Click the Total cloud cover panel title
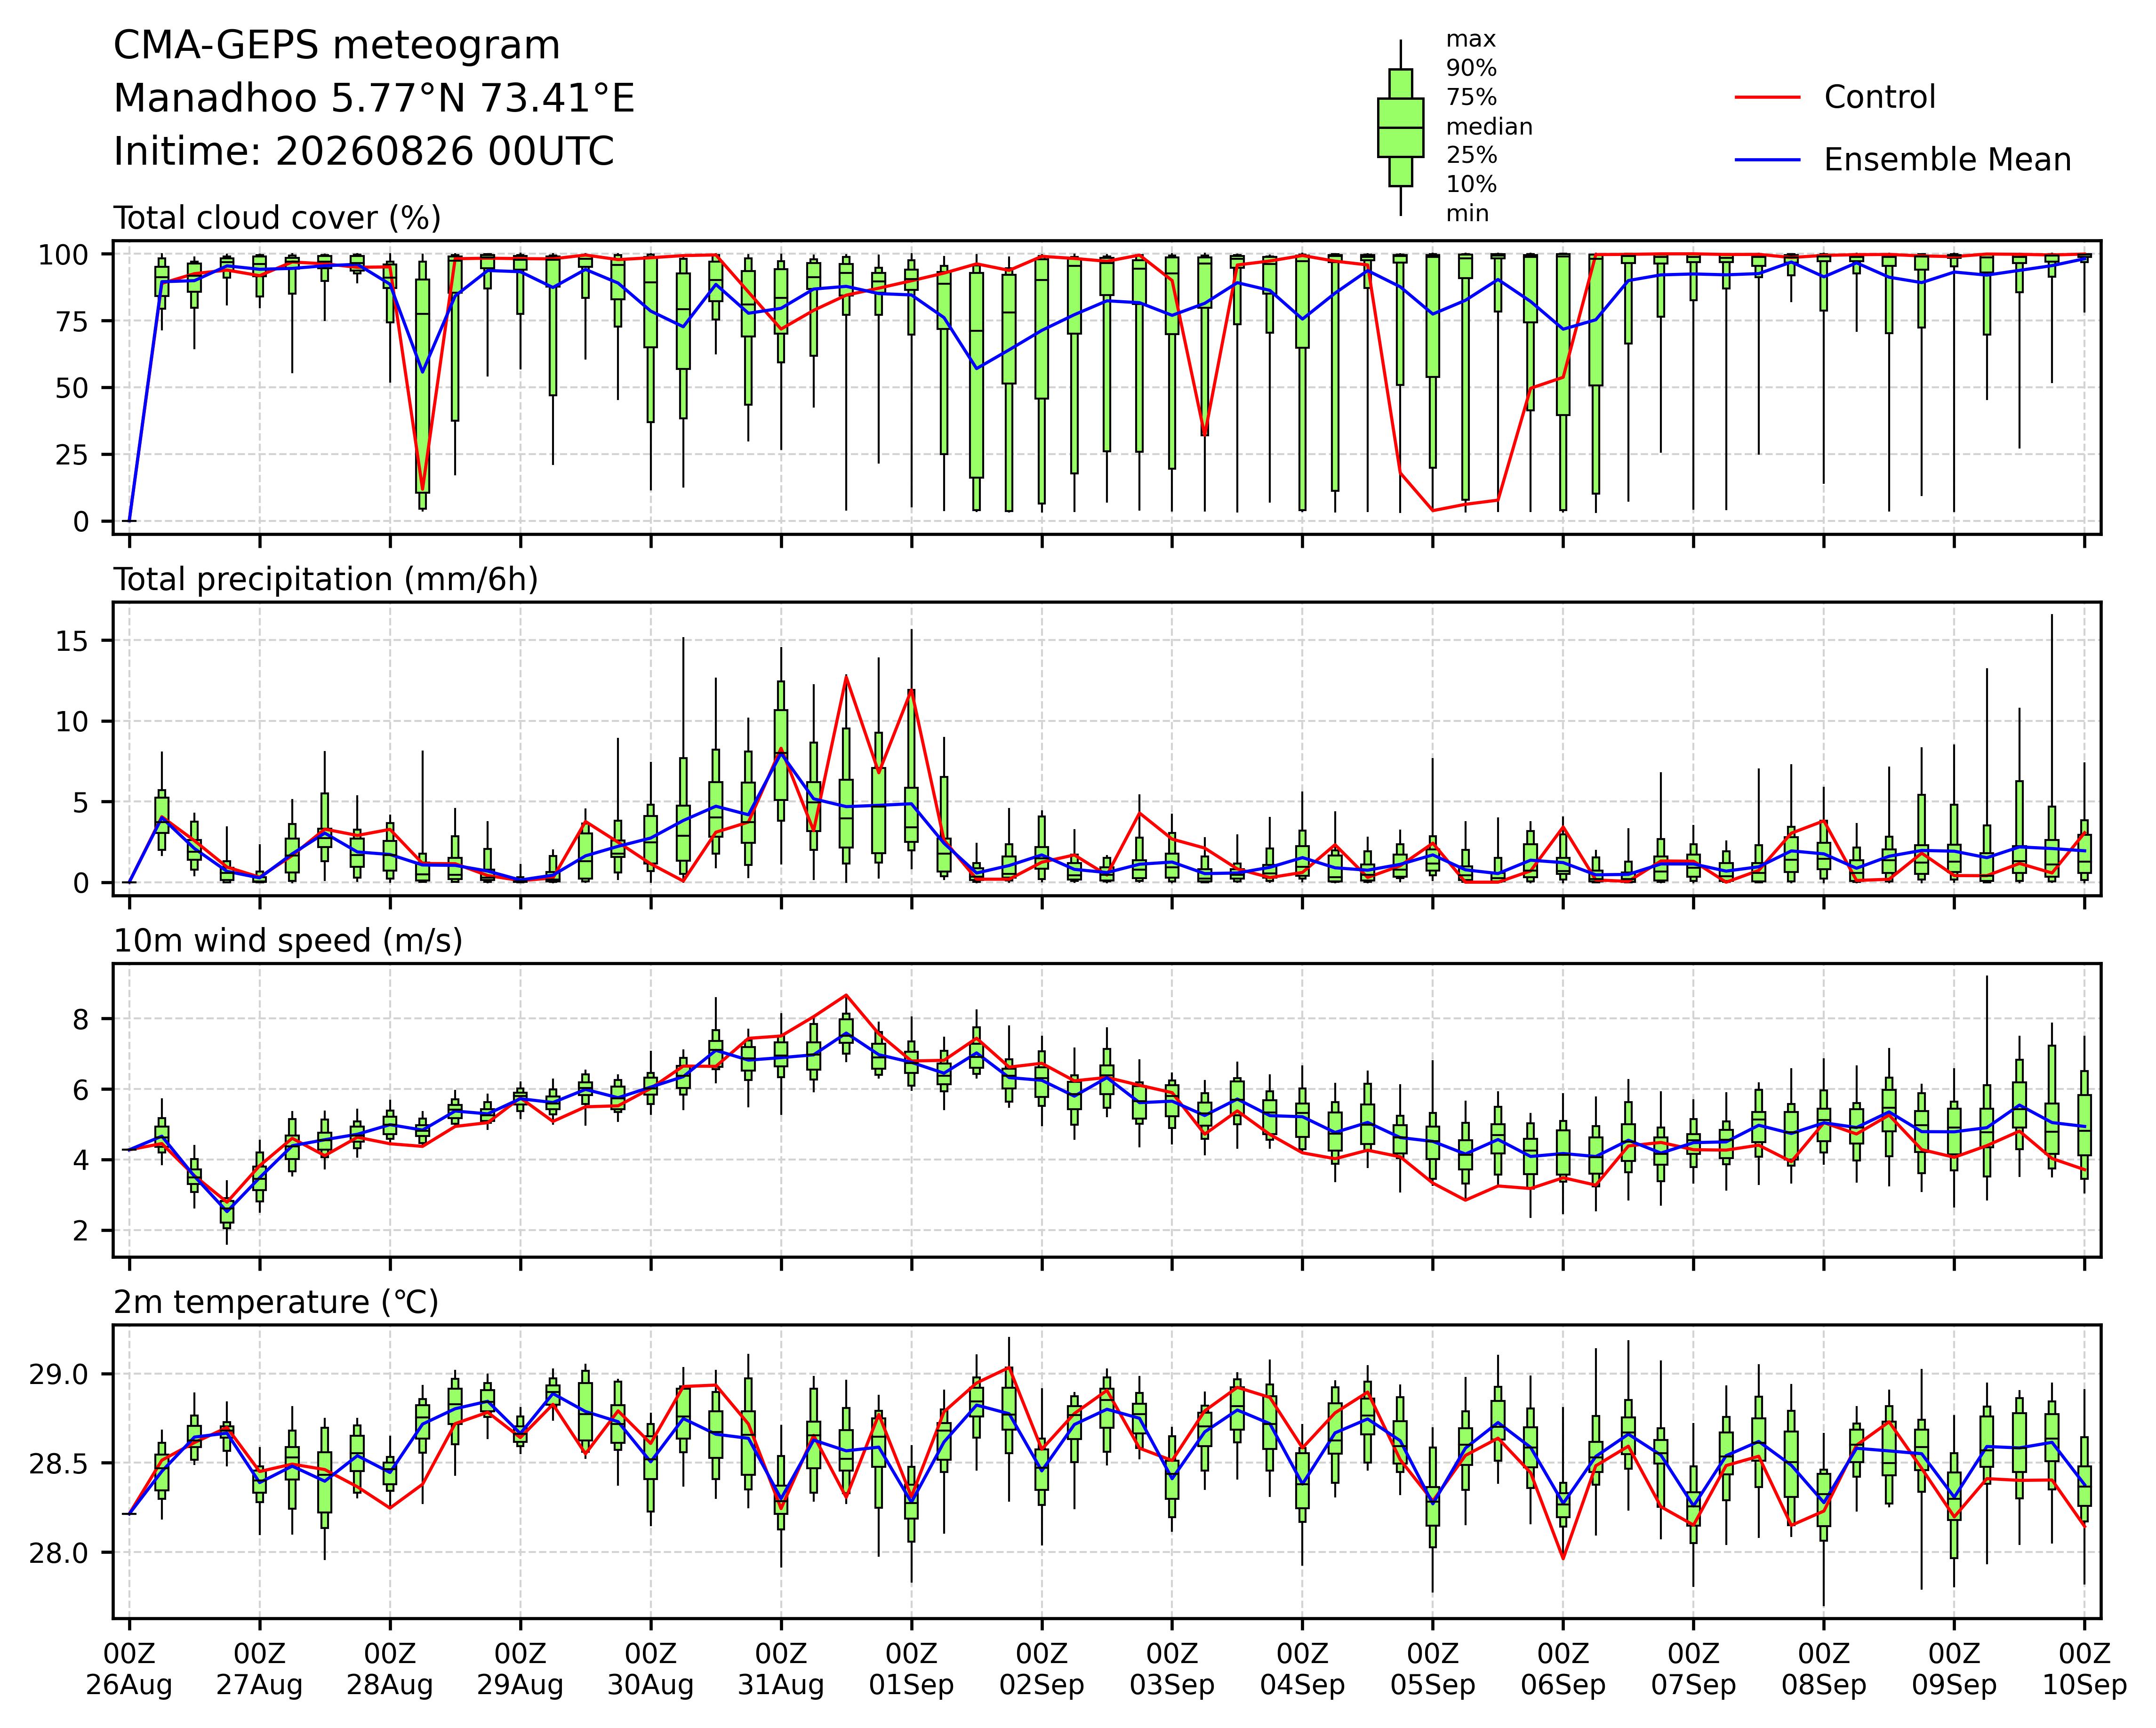Screen dimensions: 2156x1728 pos(277,218)
